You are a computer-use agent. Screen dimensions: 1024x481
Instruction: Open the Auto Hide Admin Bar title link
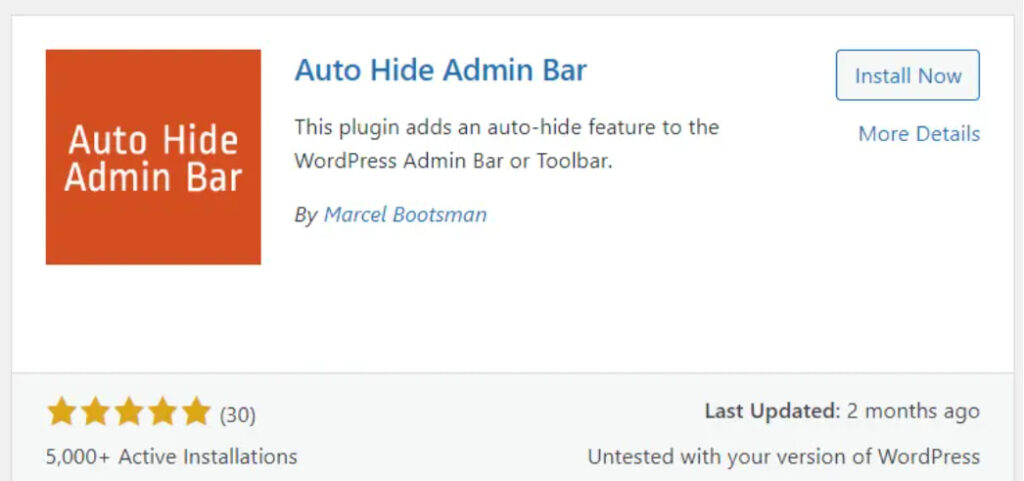pyautogui.click(x=441, y=70)
